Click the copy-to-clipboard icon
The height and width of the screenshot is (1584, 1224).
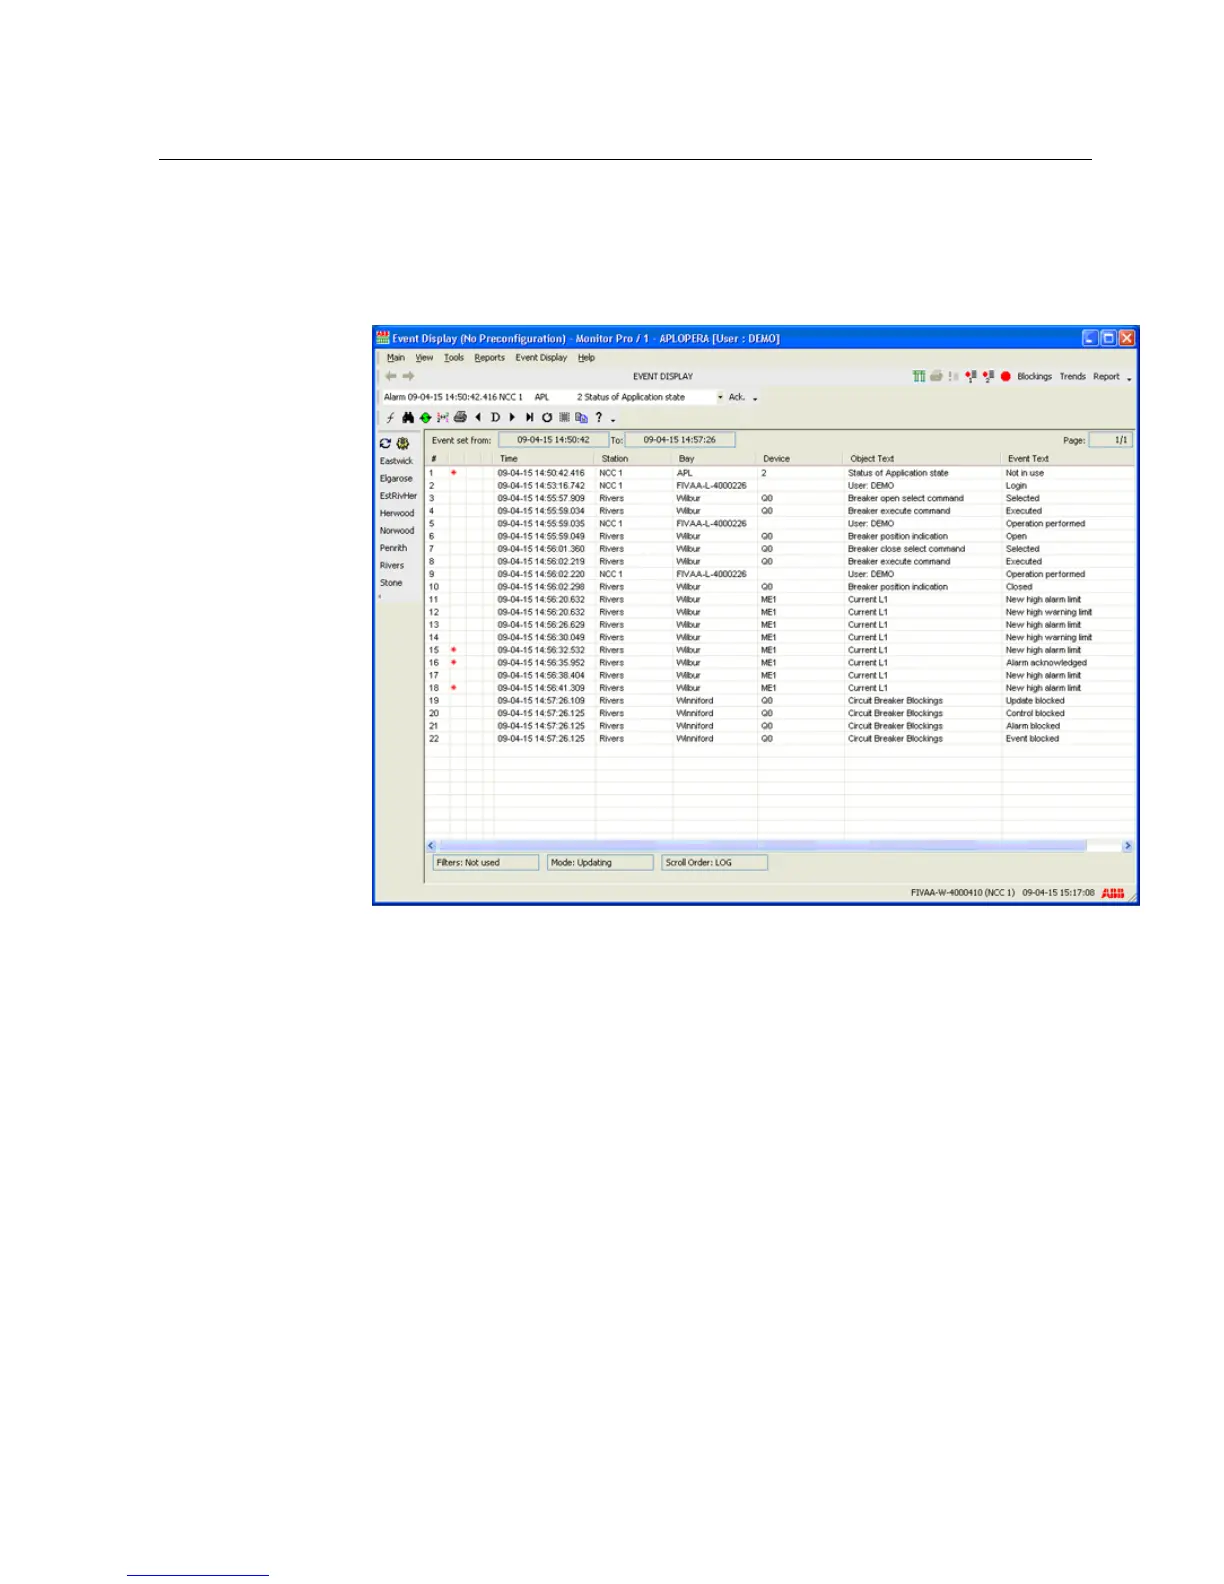coord(581,418)
